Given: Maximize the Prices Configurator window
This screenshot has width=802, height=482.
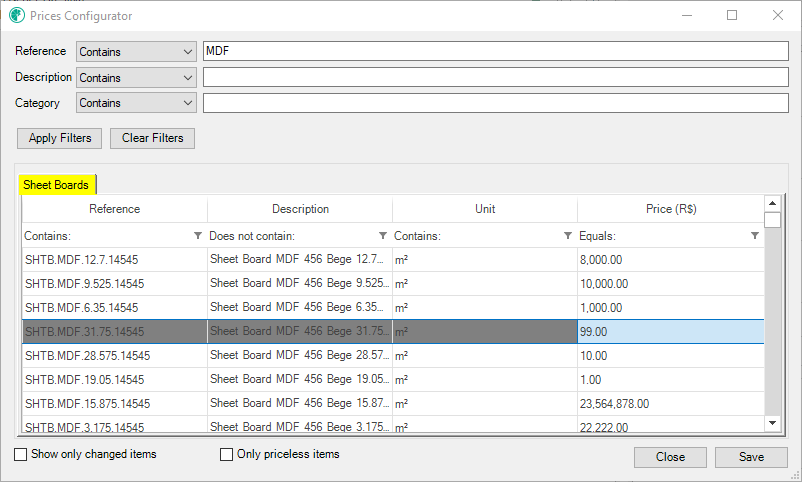Looking at the screenshot, I should pos(732,15).
